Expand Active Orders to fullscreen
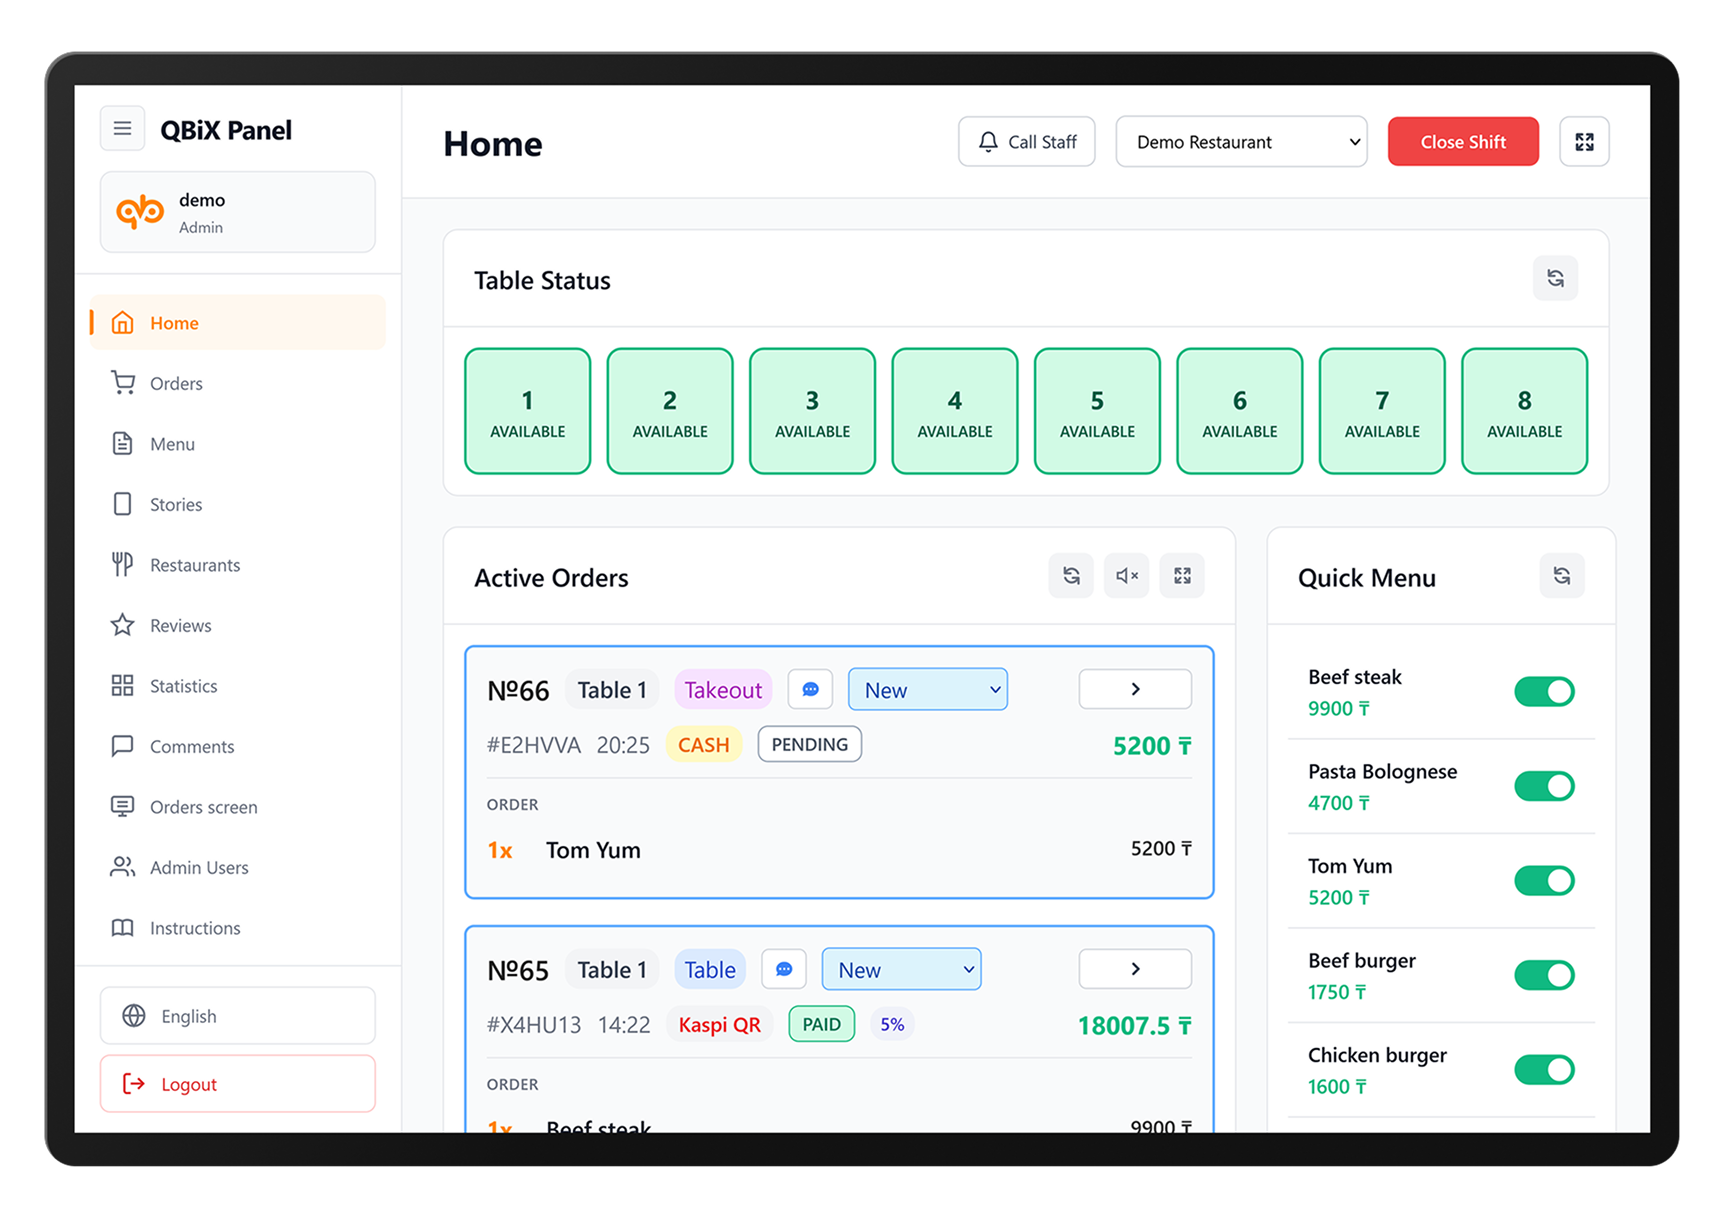 click(x=1182, y=576)
